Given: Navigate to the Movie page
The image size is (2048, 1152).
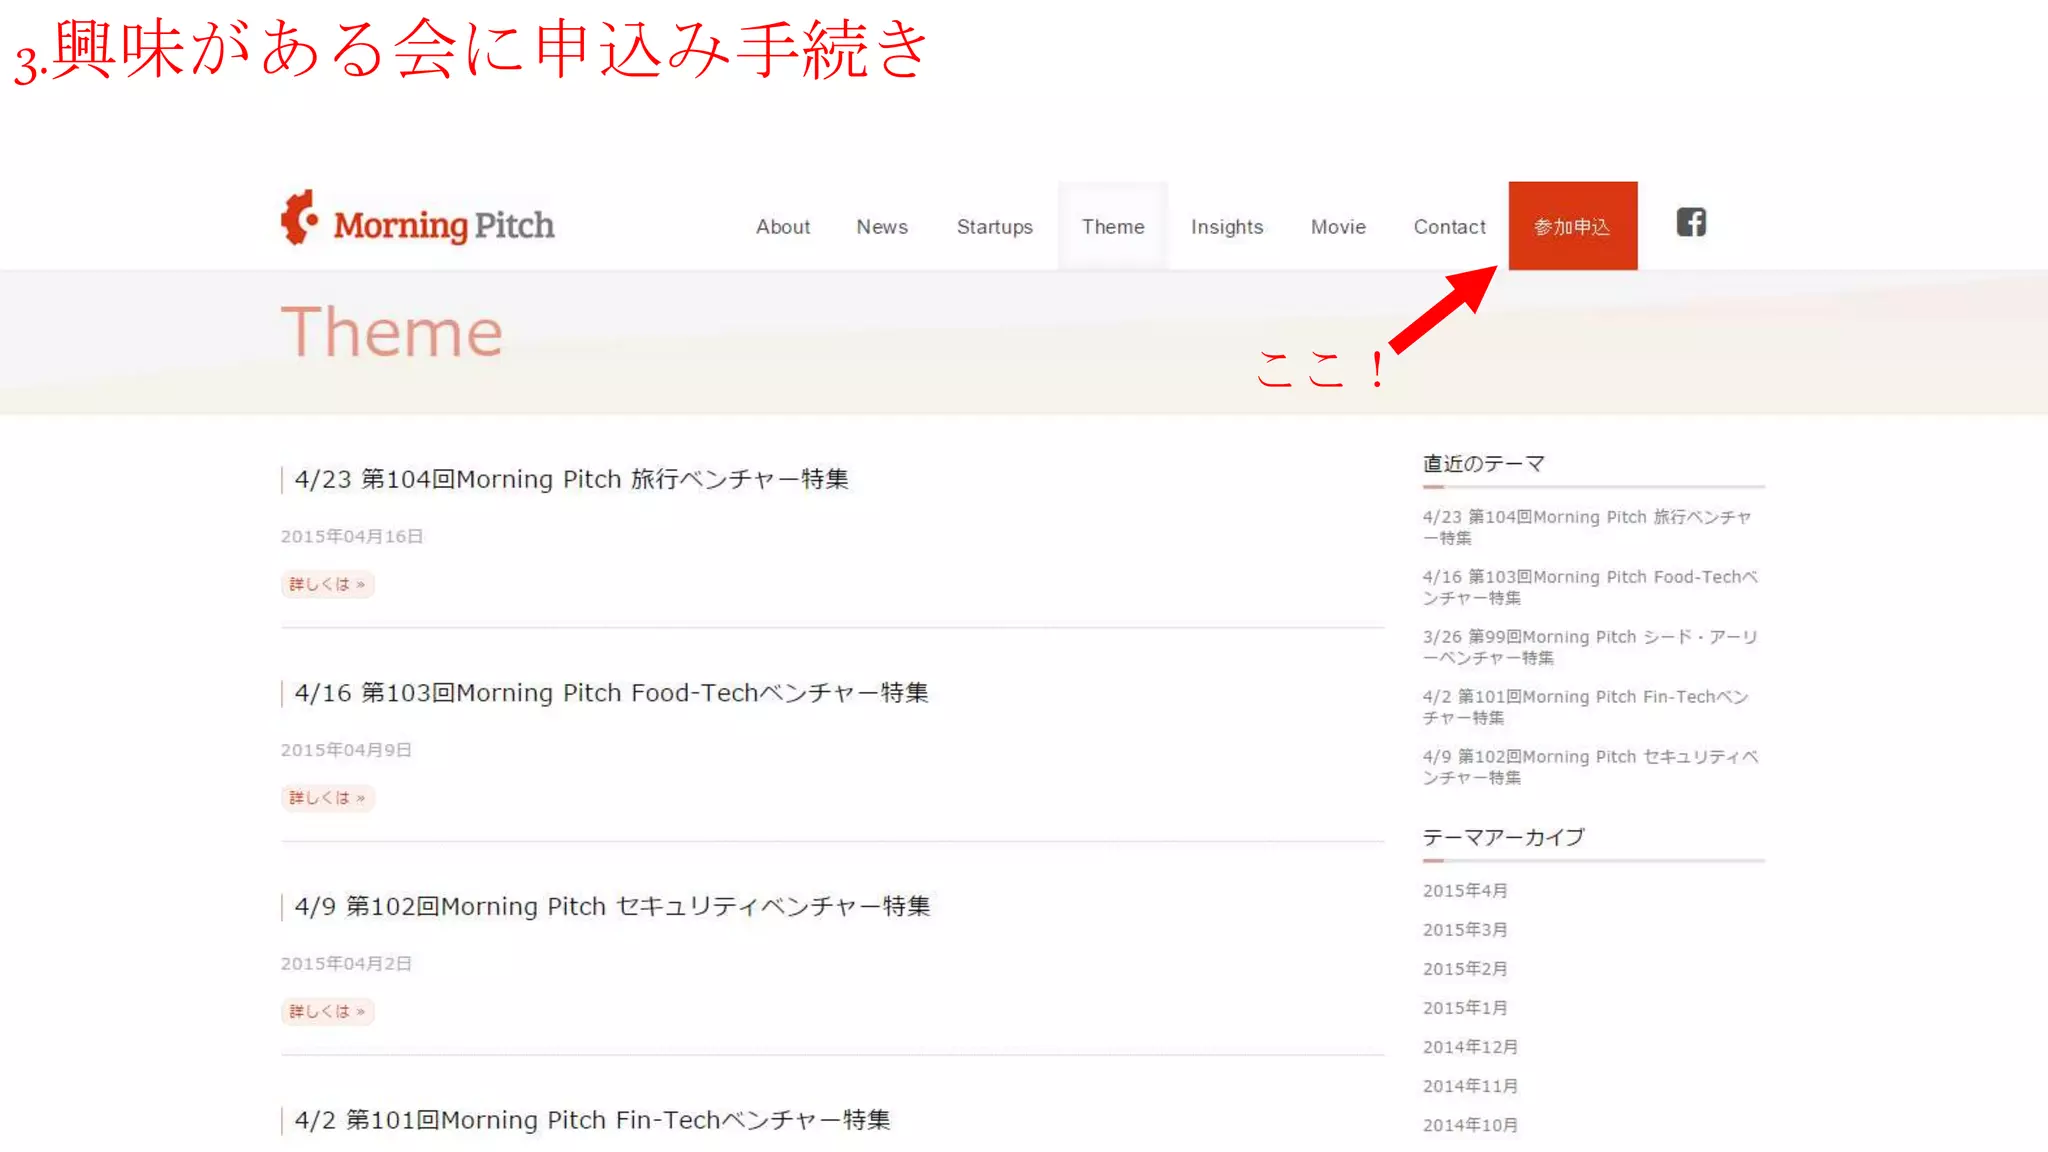Looking at the screenshot, I should (x=1337, y=227).
